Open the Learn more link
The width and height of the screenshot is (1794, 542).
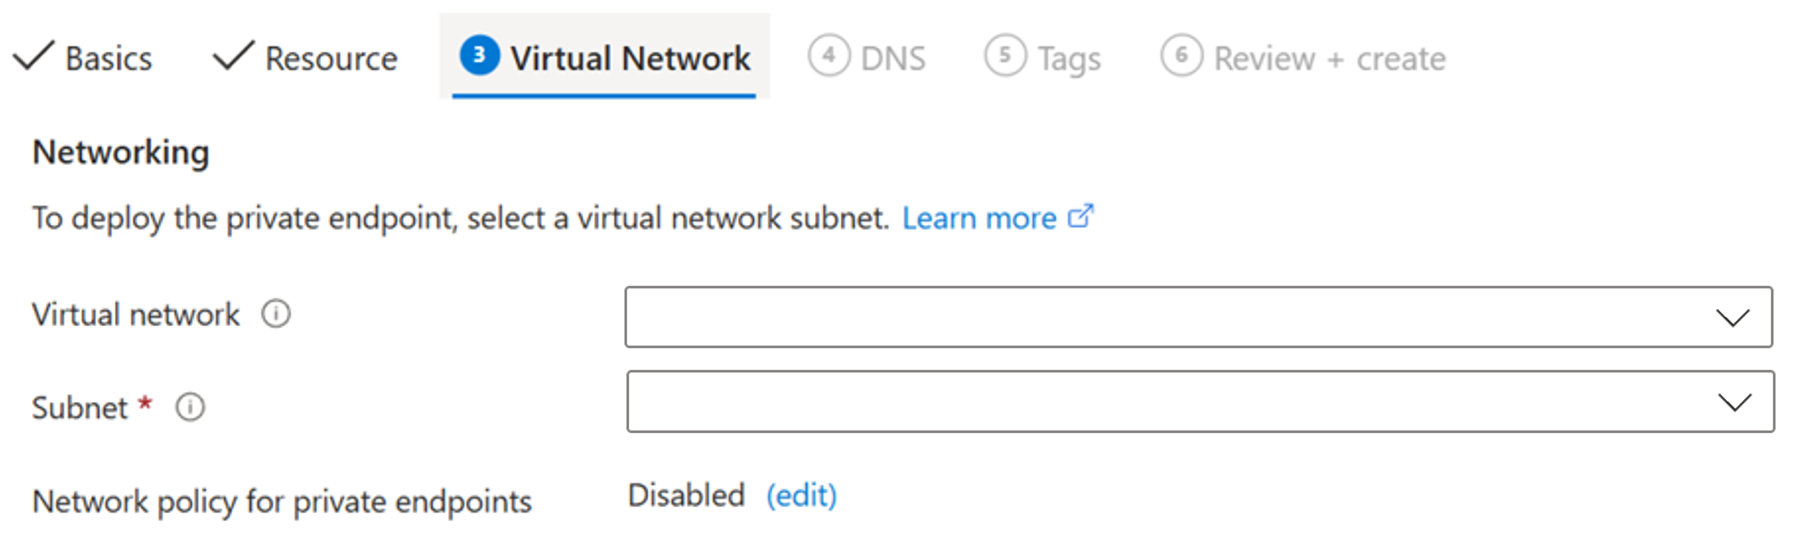pos(979,218)
